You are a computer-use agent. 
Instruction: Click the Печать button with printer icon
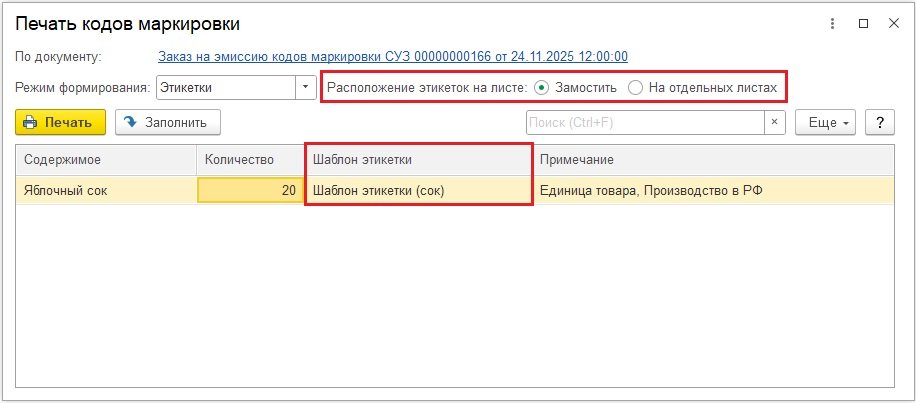[x=60, y=122]
